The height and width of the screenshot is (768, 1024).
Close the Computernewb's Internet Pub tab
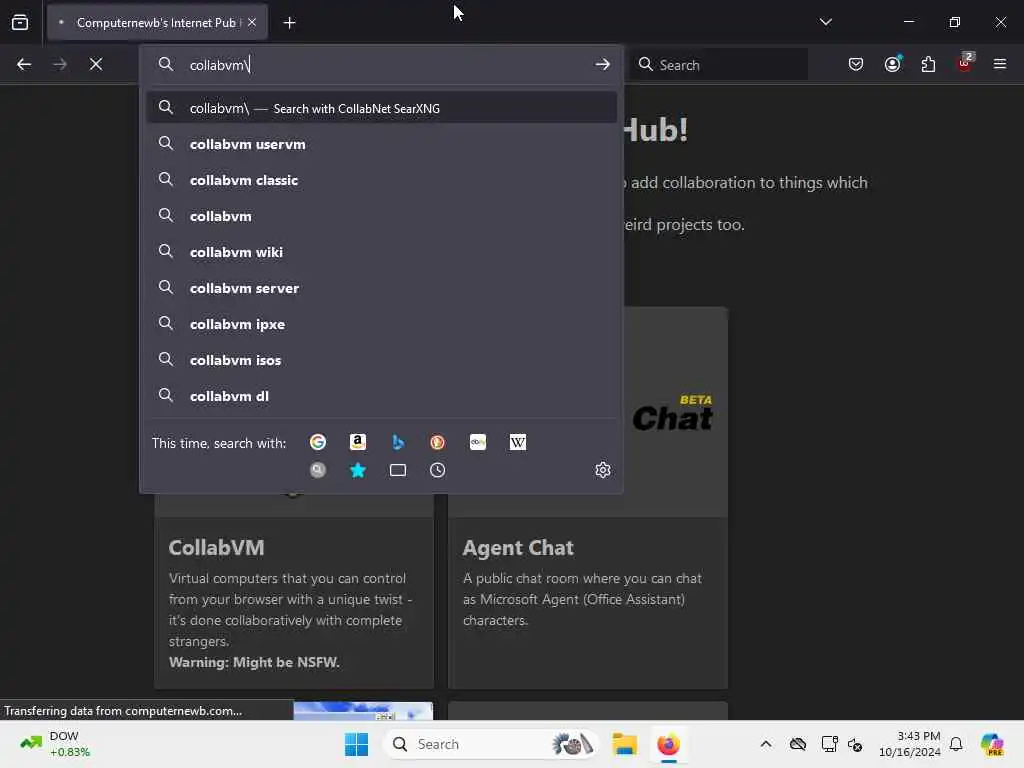pyautogui.click(x=252, y=22)
